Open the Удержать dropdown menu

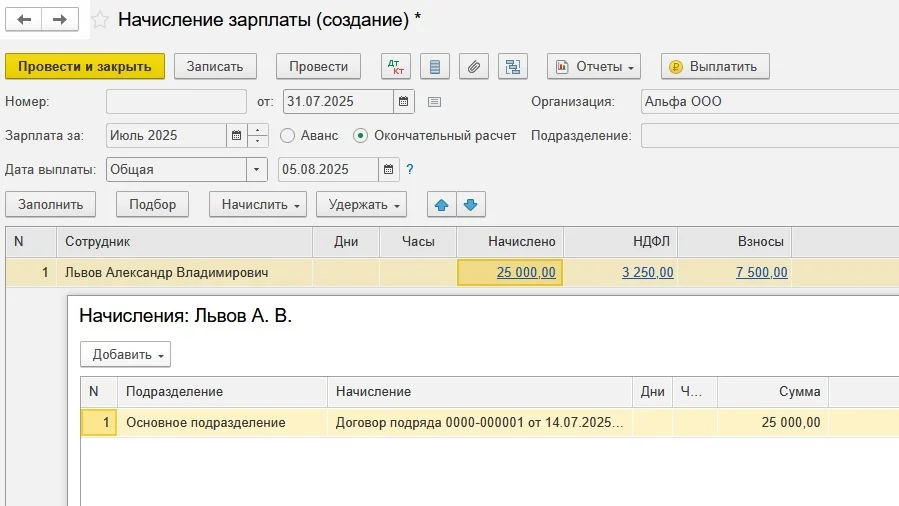pyautogui.click(x=361, y=205)
